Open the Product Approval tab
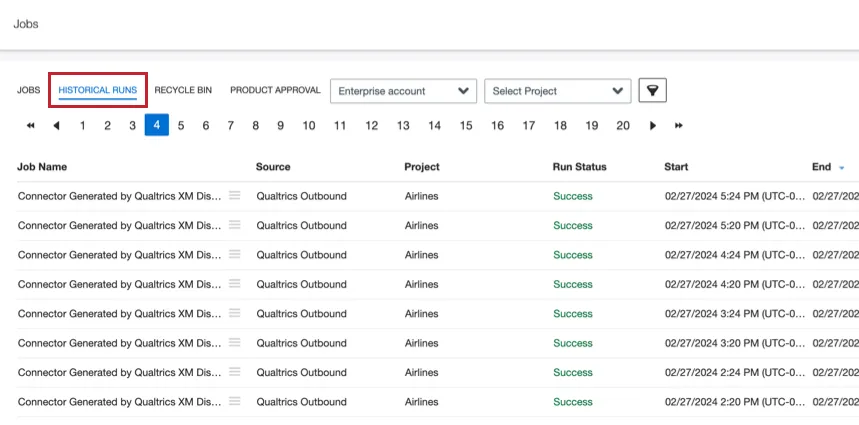The width and height of the screenshot is (859, 425). (x=275, y=90)
